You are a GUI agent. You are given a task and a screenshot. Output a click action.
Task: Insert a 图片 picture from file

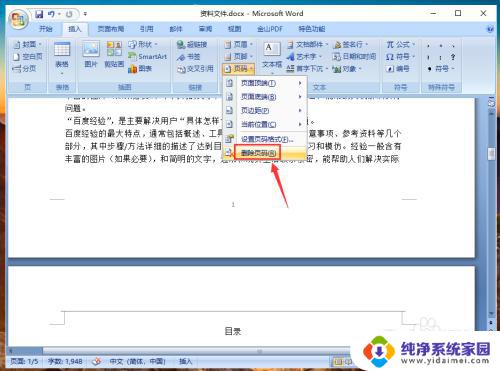91,54
